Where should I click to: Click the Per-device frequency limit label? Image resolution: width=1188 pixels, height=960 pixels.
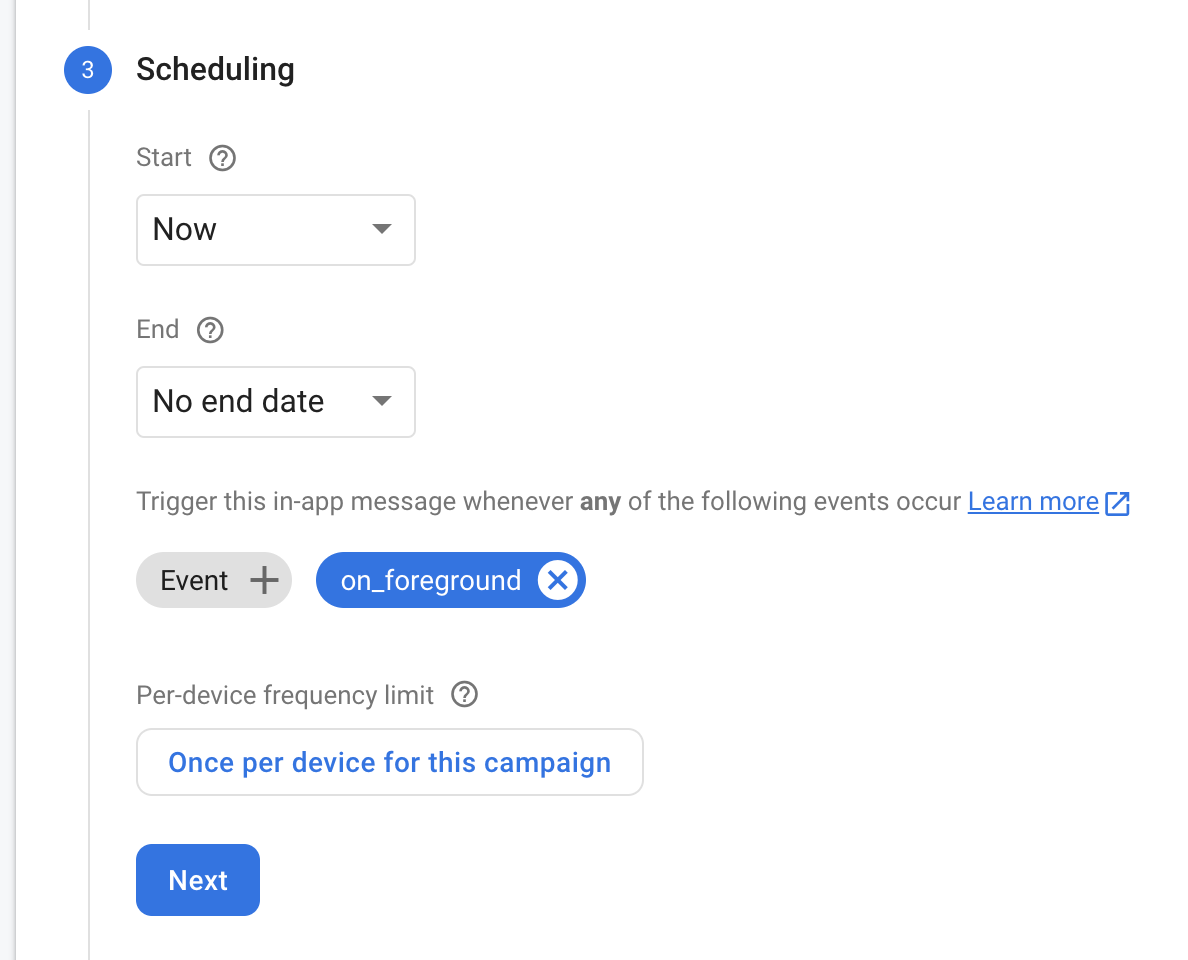coord(285,694)
